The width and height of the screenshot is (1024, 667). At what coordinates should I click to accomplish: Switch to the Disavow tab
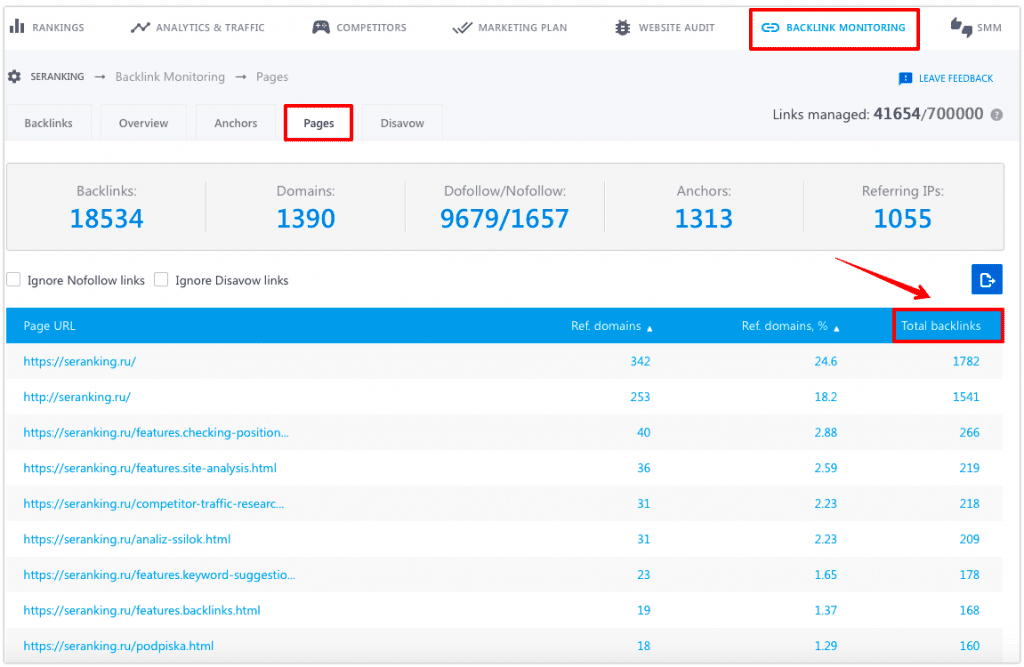(x=402, y=123)
